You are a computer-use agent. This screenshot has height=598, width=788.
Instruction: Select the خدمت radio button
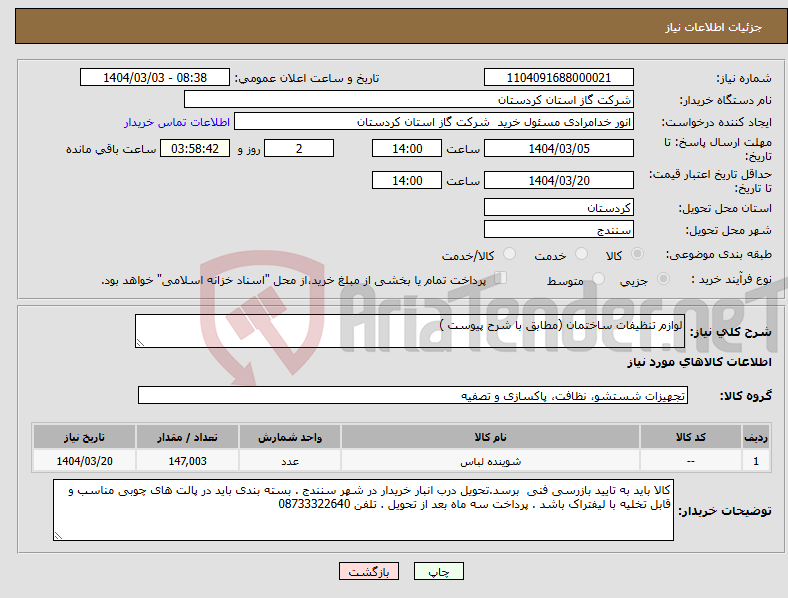click(x=581, y=254)
